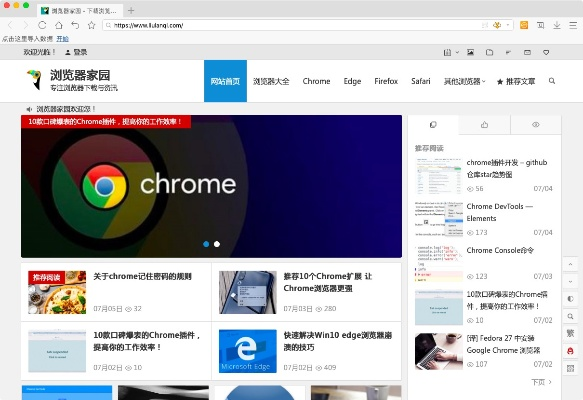Click the yellow leaf icon in address bar
The width and height of the screenshot is (583, 400).
(497, 25)
